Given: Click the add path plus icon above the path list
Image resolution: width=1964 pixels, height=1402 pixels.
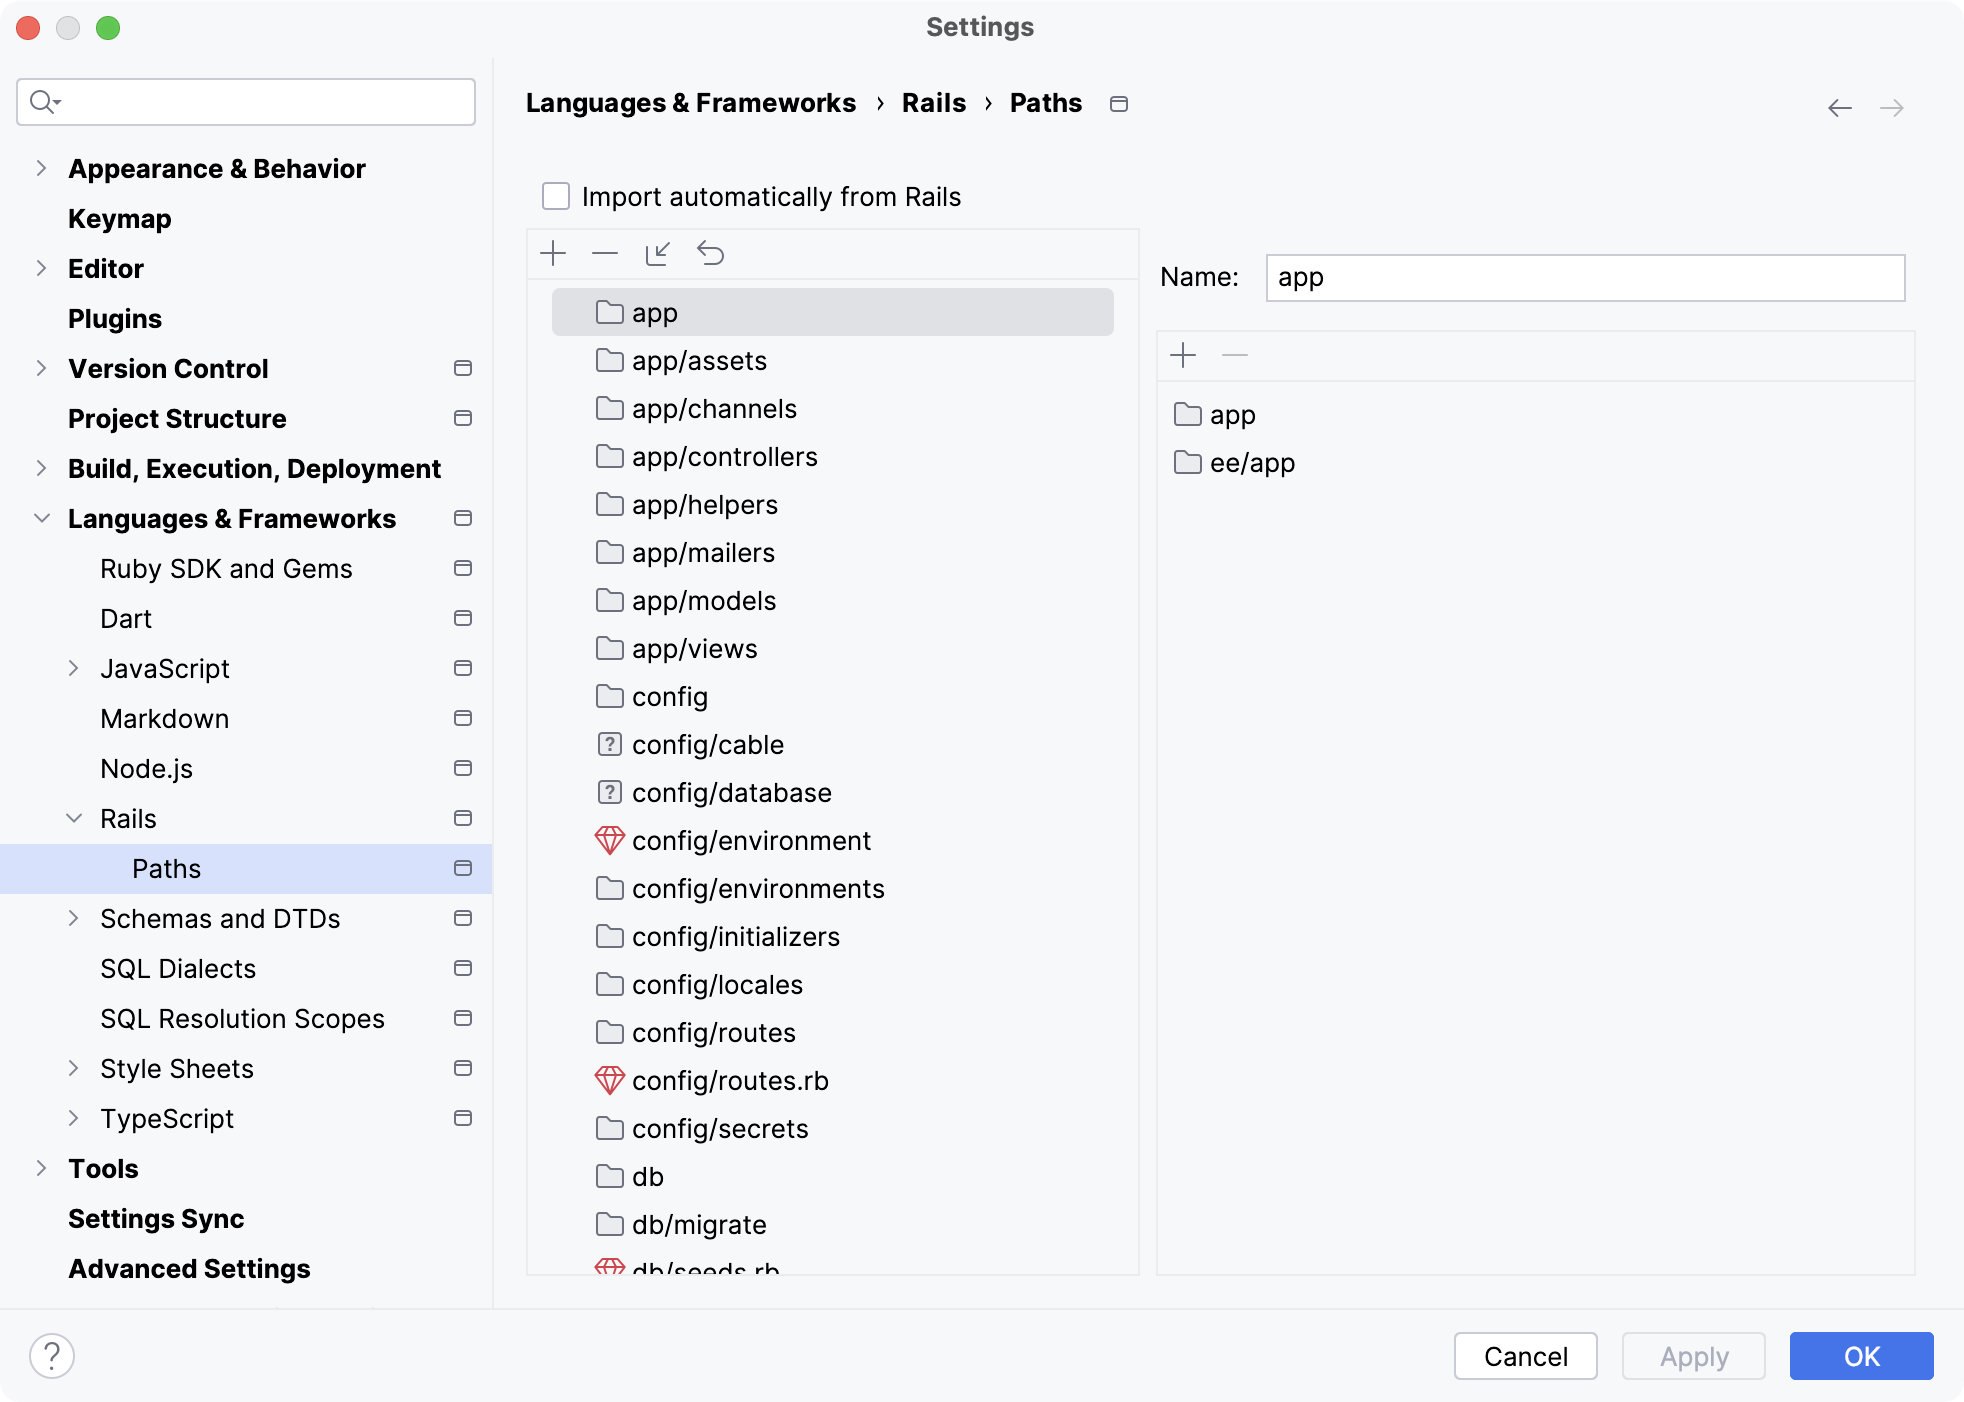Looking at the screenshot, I should click(x=553, y=253).
